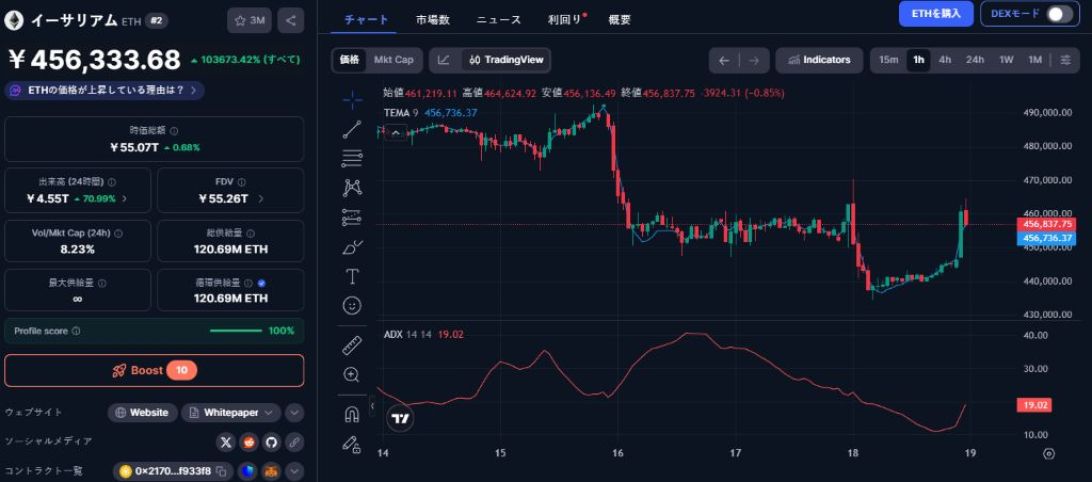
Task: Set interval to 1M
Action: pyautogui.click(x=1036, y=60)
